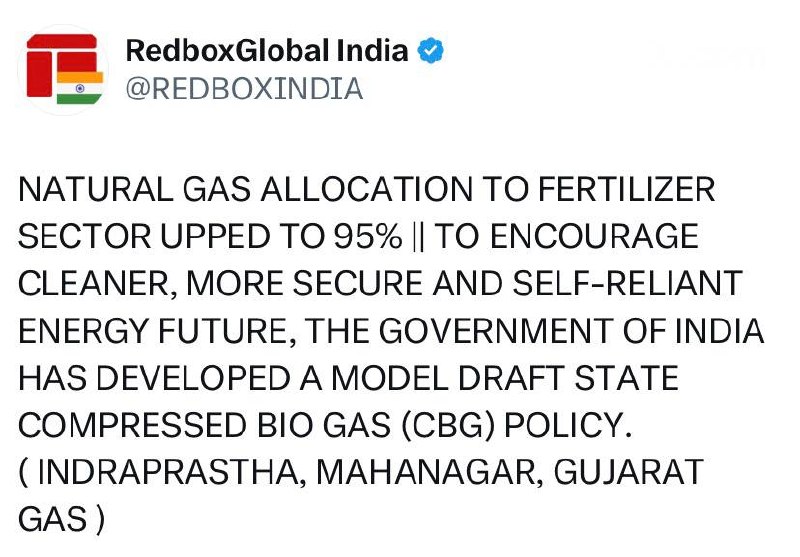Click the red logo in the avatar

click(x=54, y=62)
